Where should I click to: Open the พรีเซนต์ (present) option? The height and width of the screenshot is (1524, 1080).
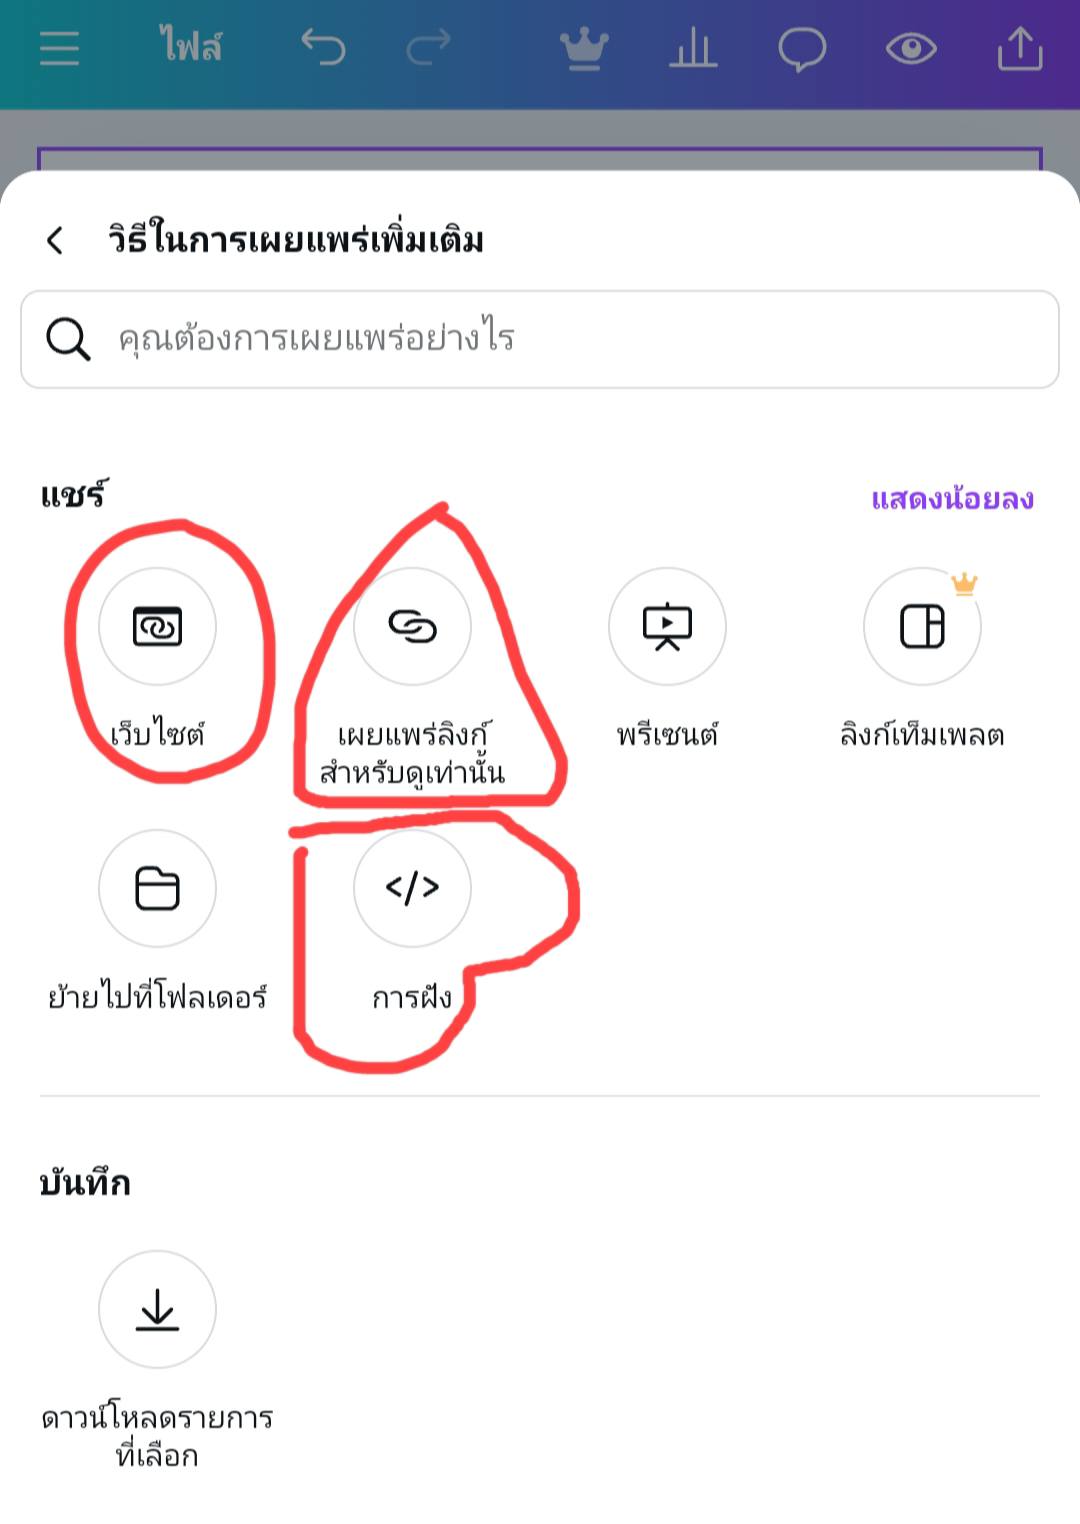click(667, 627)
